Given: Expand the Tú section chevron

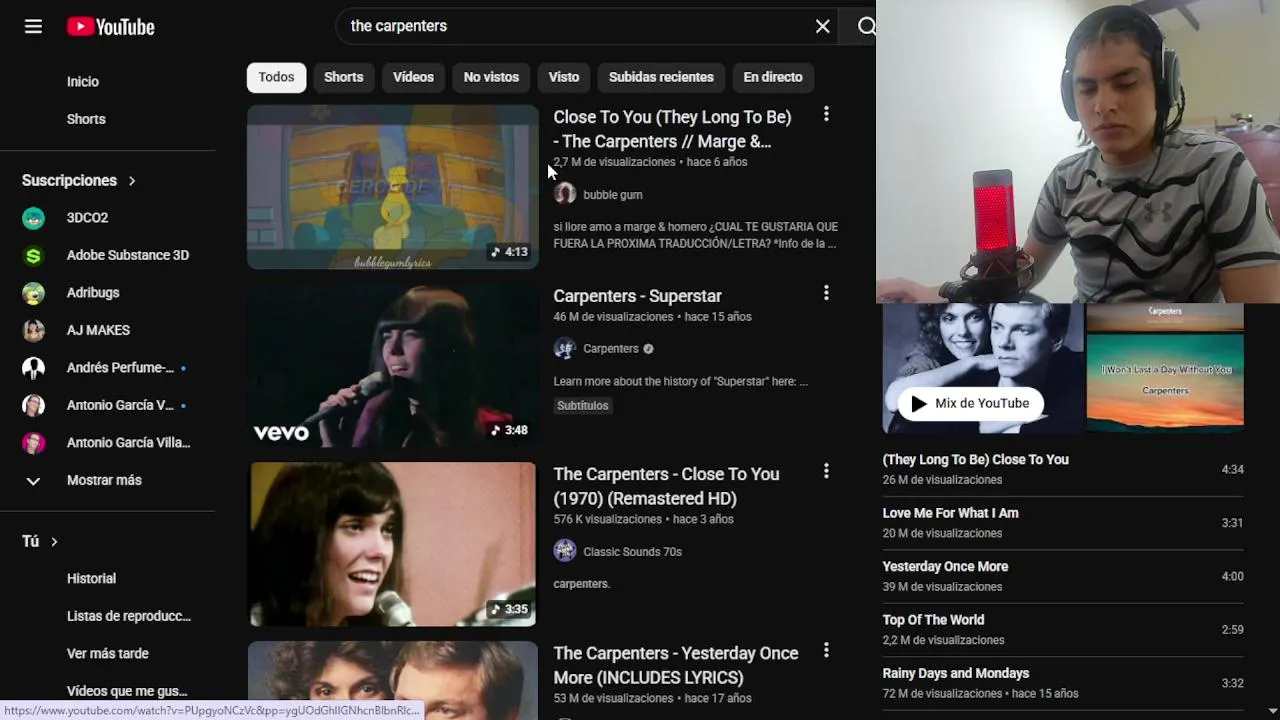Looking at the screenshot, I should (54, 541).
